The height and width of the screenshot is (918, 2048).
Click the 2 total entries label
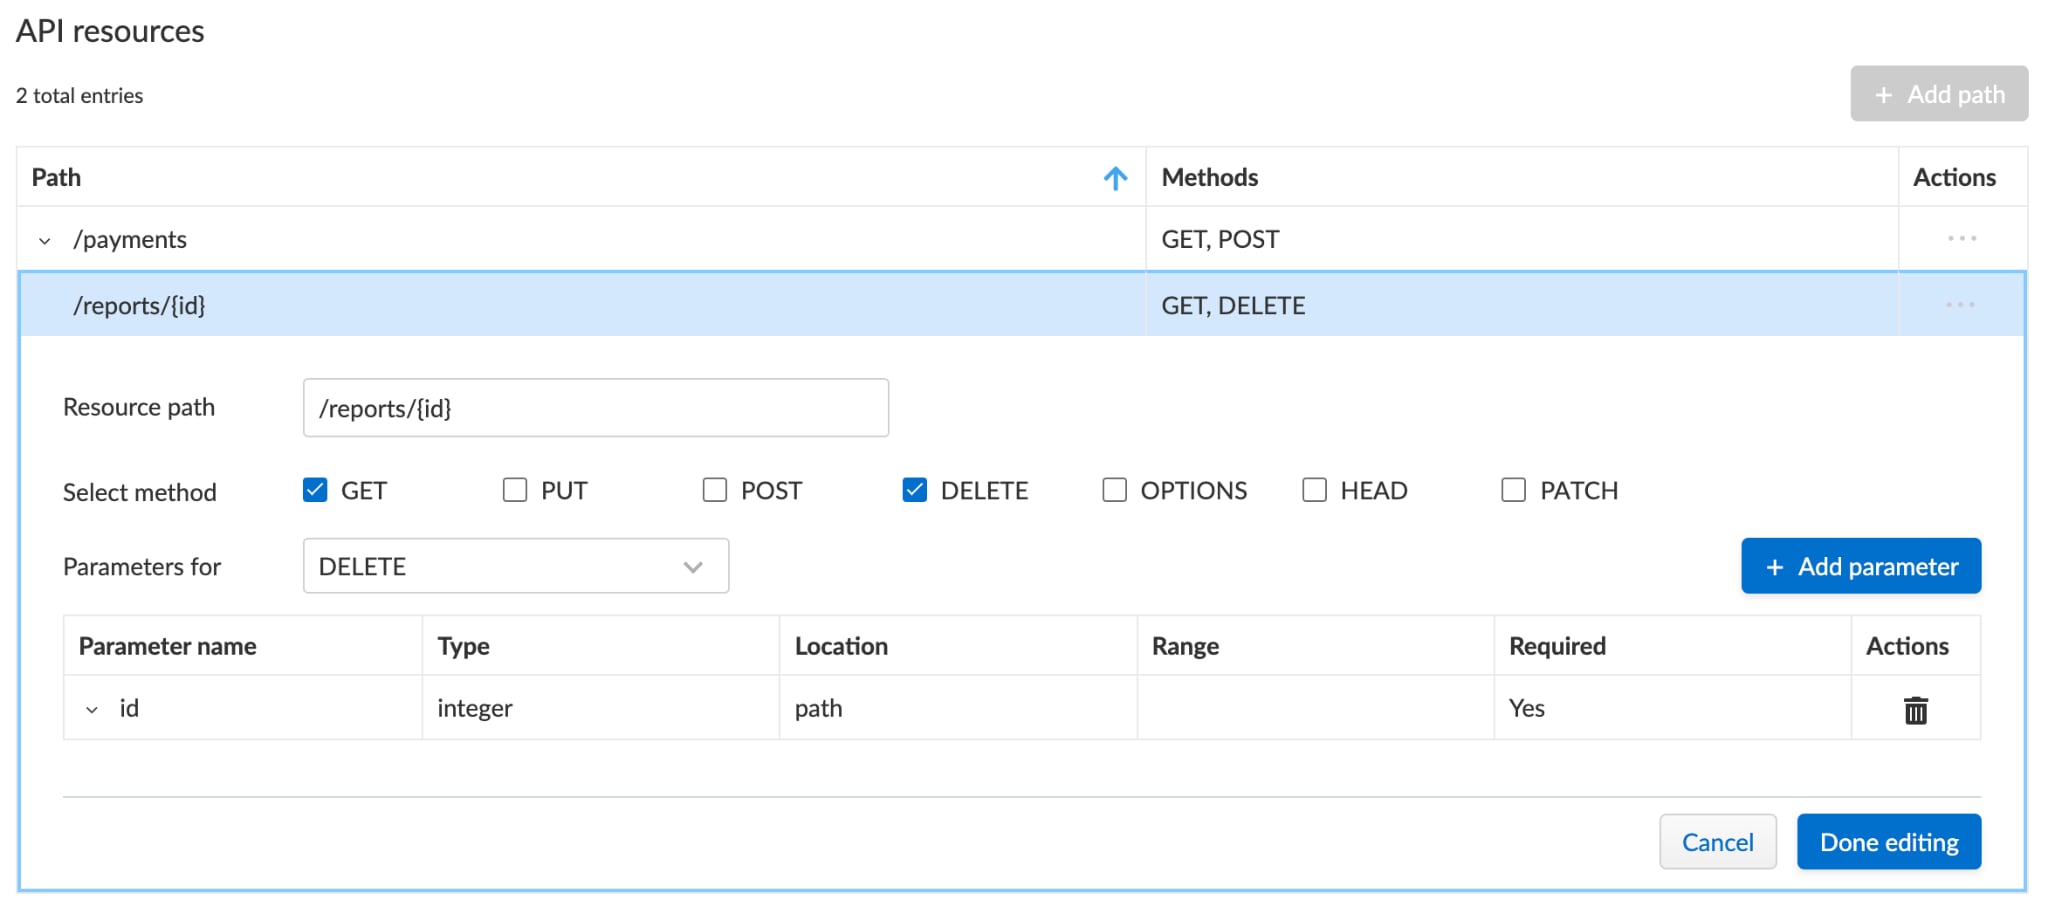pyautogui.click(x=80, y=95)
